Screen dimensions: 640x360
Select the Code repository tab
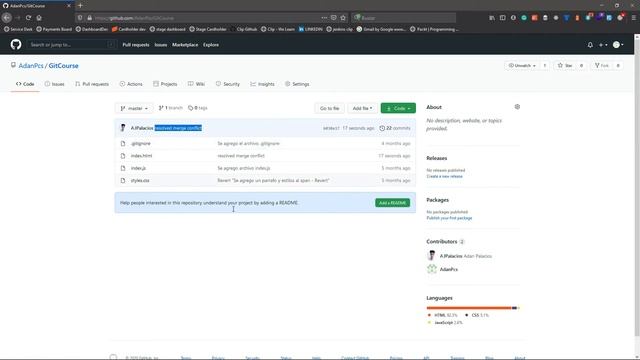[x=25, y=84]
